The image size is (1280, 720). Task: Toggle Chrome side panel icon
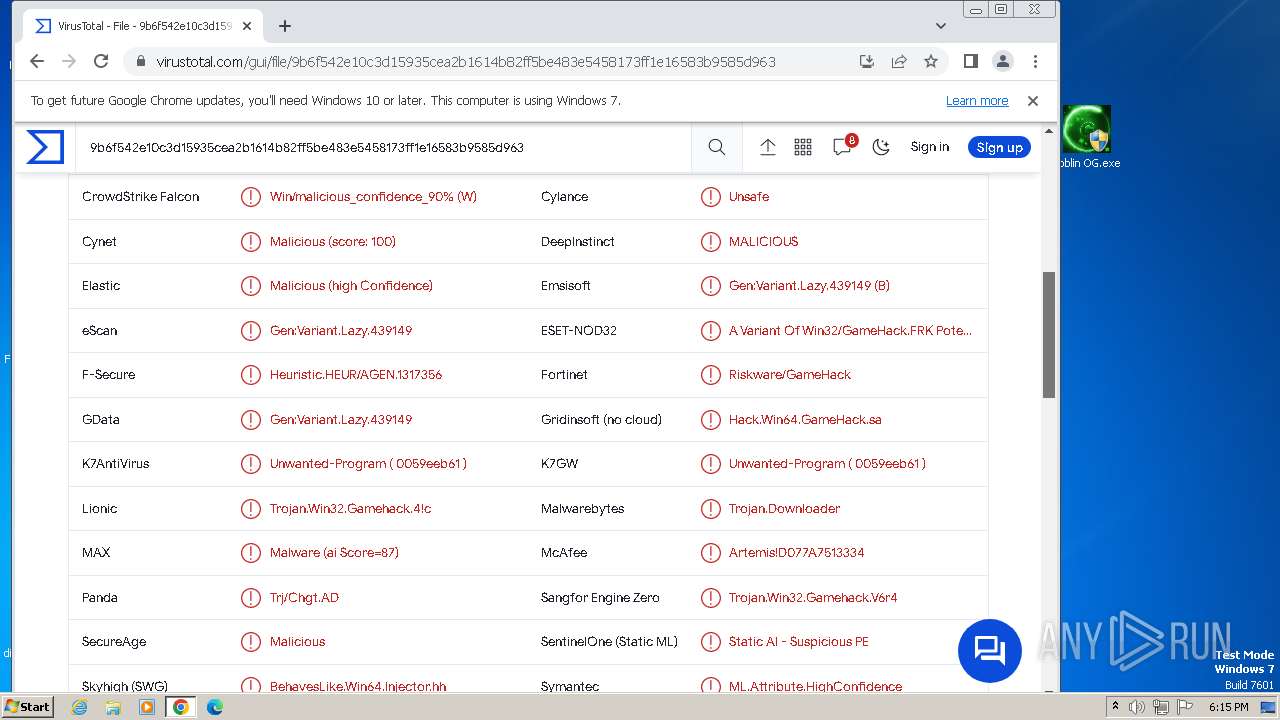[970, 61]
